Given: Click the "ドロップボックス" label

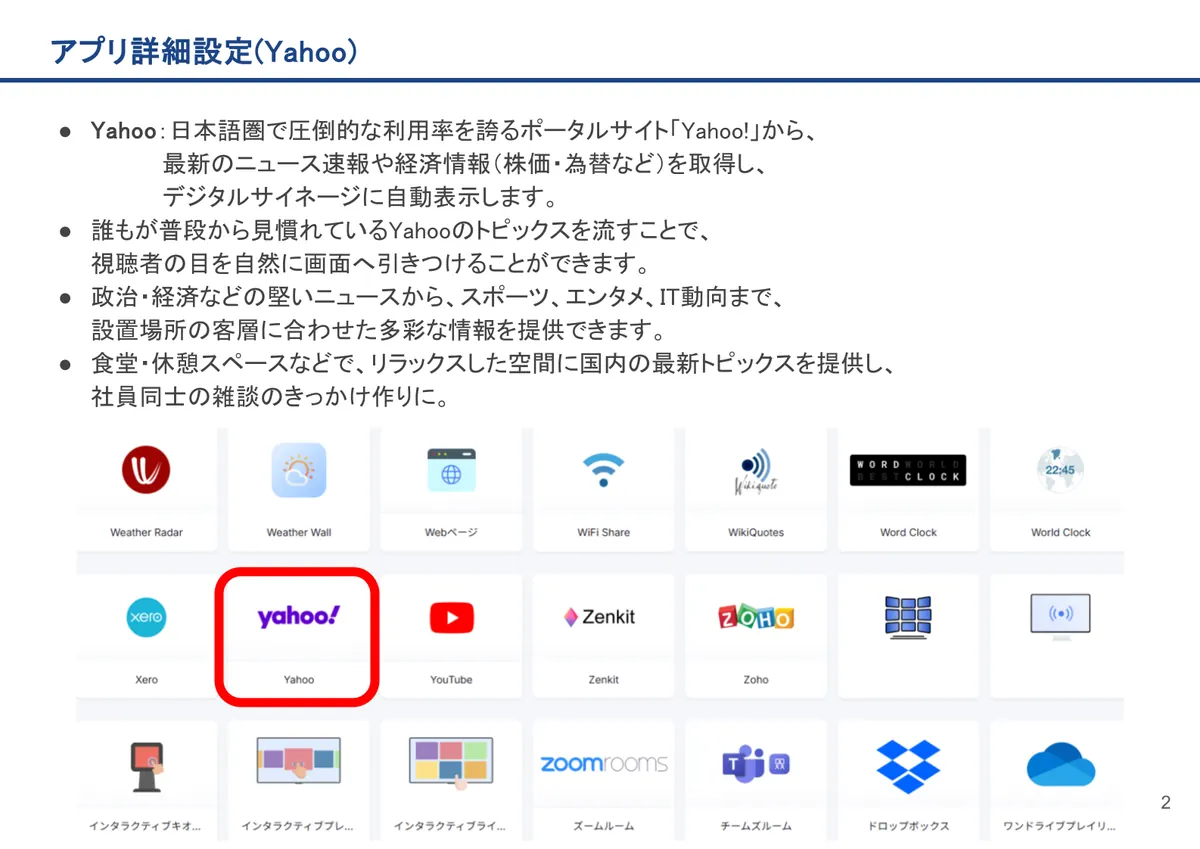Looking at the screenshot, I should click(x=908, y=827).
